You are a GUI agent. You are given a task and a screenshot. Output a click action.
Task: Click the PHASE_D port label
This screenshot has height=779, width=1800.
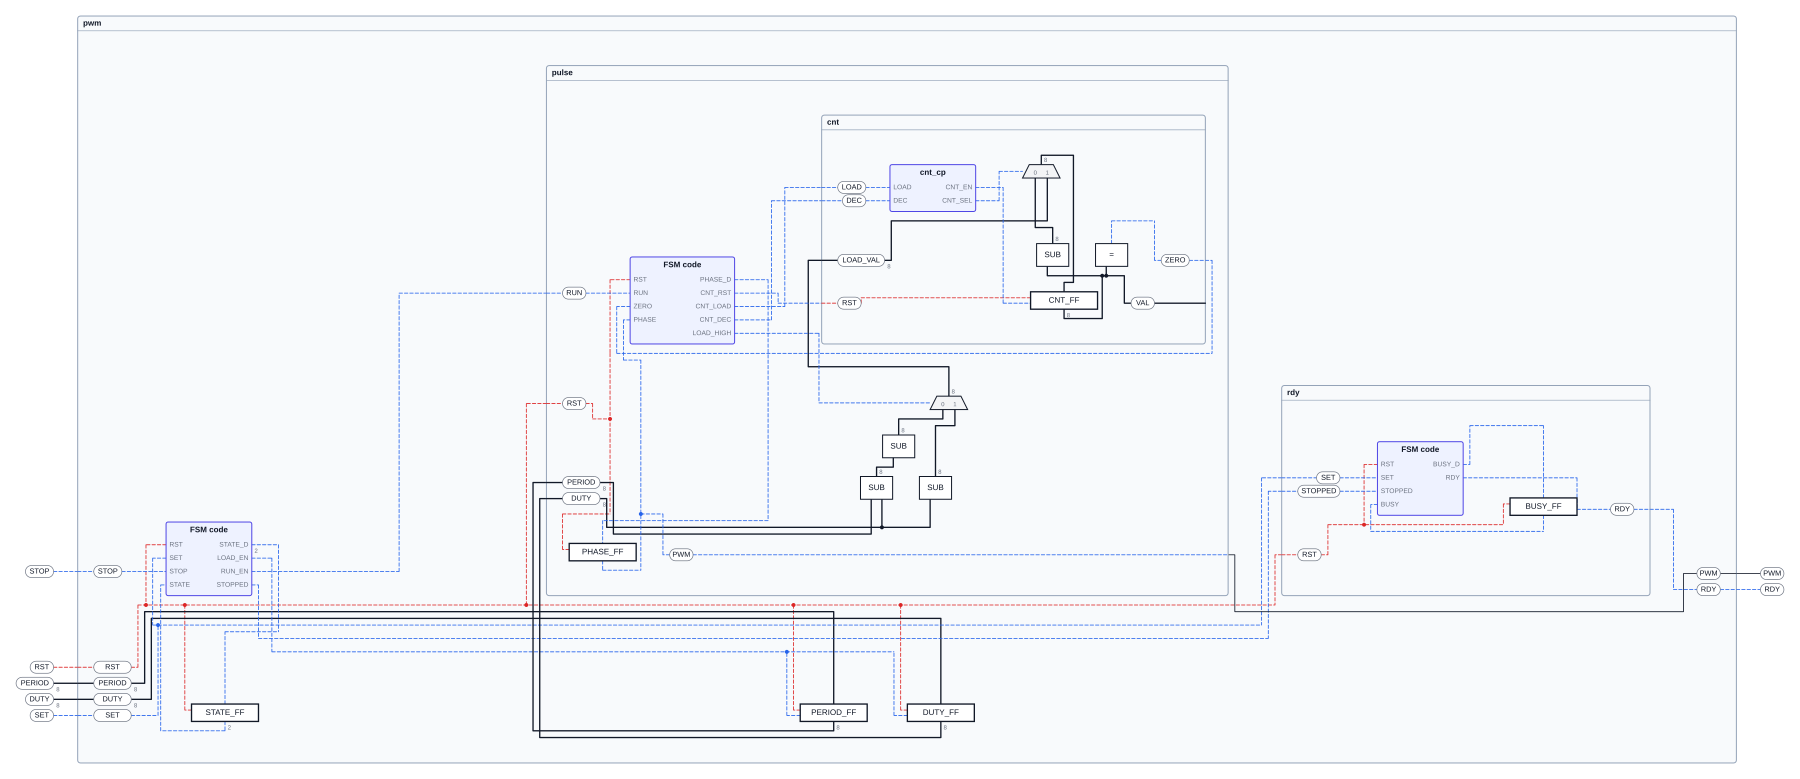(715, 280)
